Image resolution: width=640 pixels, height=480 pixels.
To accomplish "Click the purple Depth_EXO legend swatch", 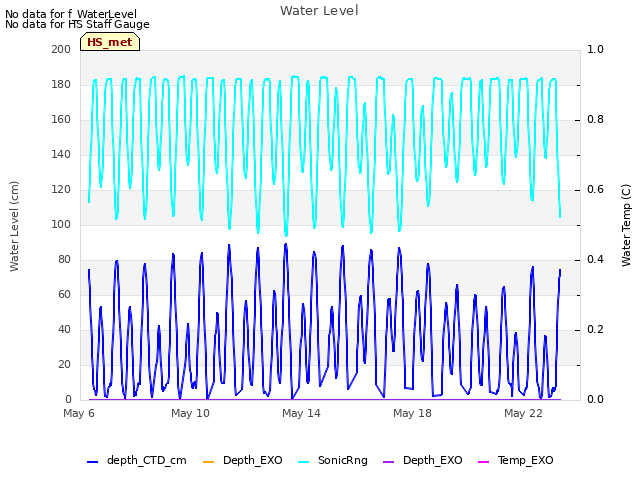I will tap(389, 462).
